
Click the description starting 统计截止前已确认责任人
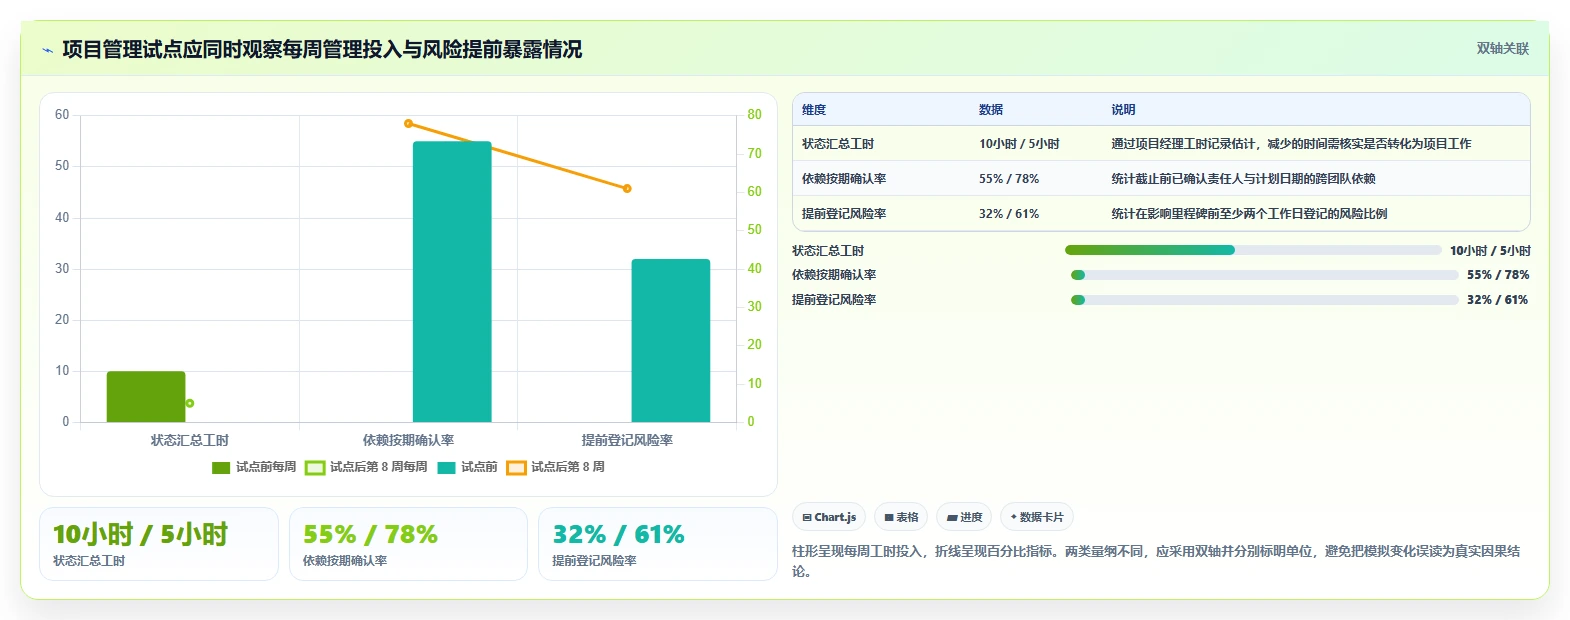tap(1243, 179)
